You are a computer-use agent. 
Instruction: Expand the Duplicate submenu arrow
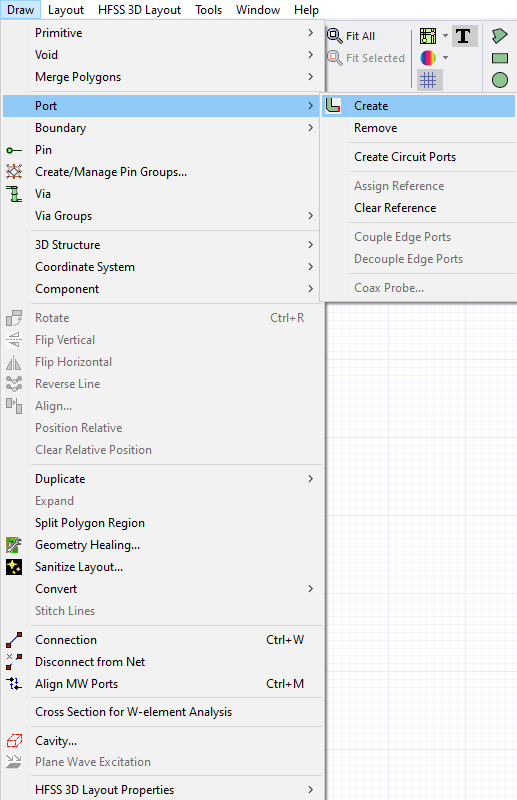(x=310, y=479)
